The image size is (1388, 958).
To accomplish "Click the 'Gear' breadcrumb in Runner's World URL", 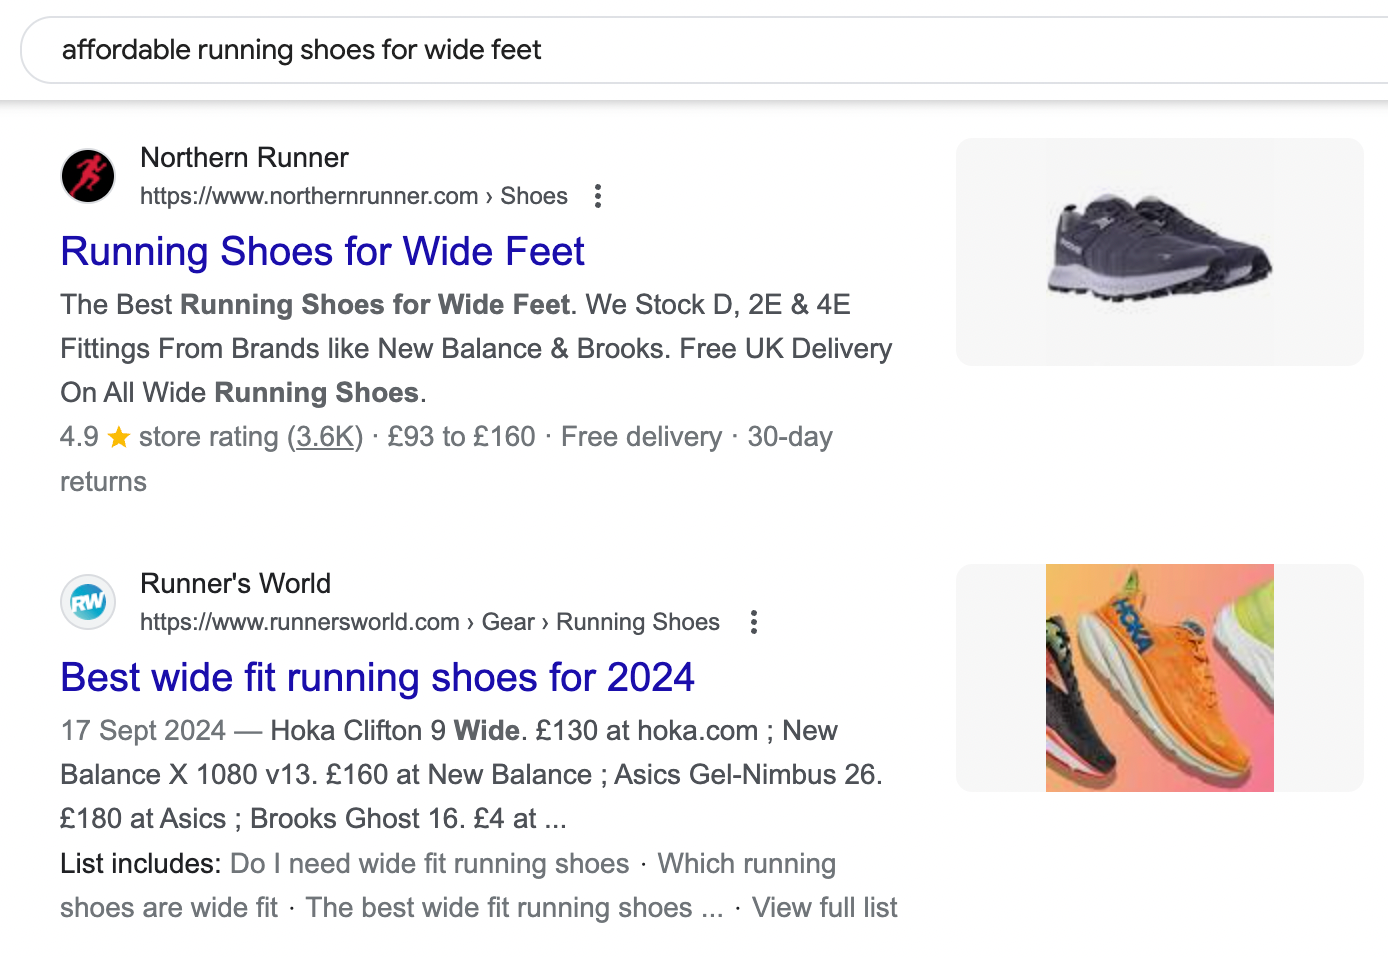I will coord(509,622).
